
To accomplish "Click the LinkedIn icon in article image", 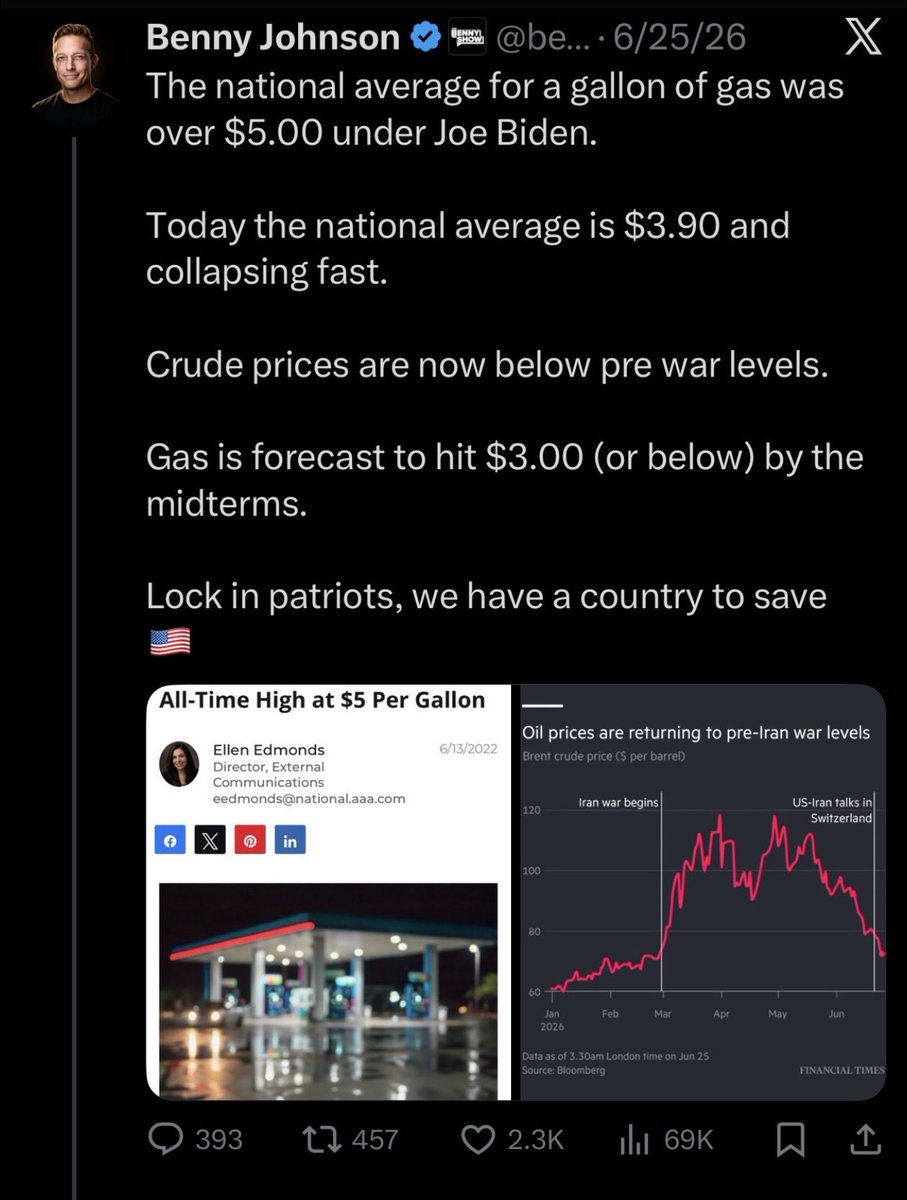I will point(290,841).
